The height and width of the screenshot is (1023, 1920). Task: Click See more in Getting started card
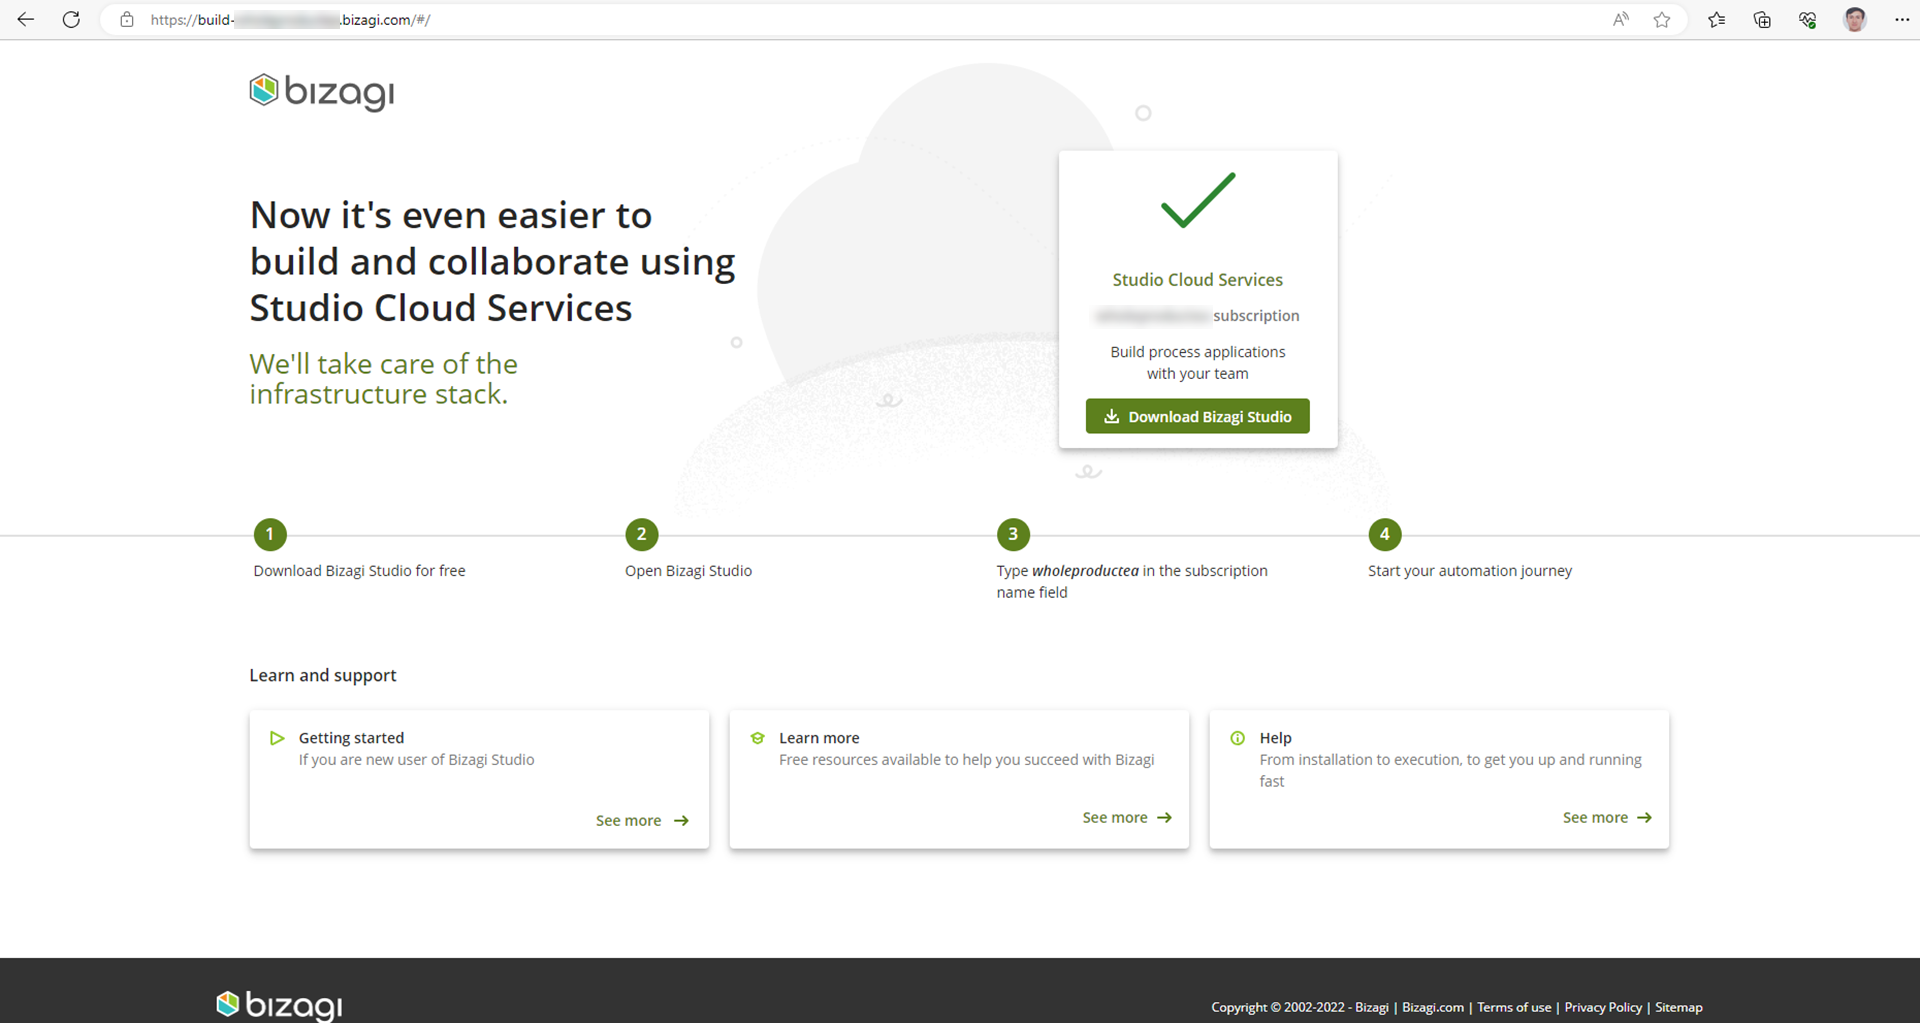click(642, 820)
